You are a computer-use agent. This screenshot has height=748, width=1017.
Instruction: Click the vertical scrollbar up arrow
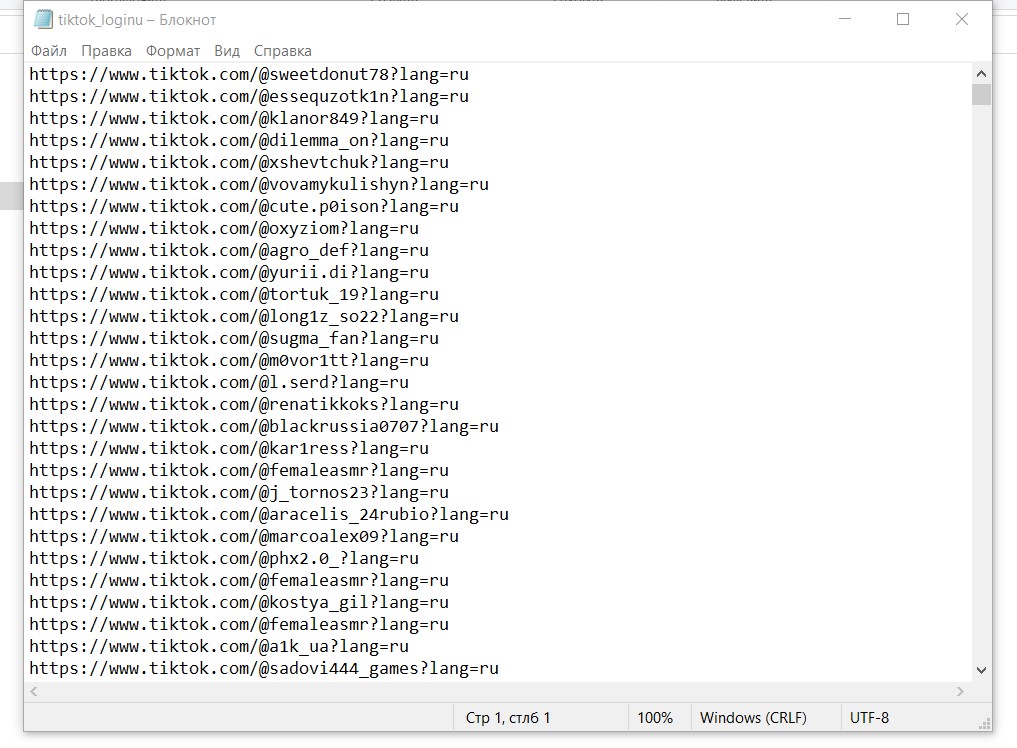pyautogui.click(x=981, y=73)
